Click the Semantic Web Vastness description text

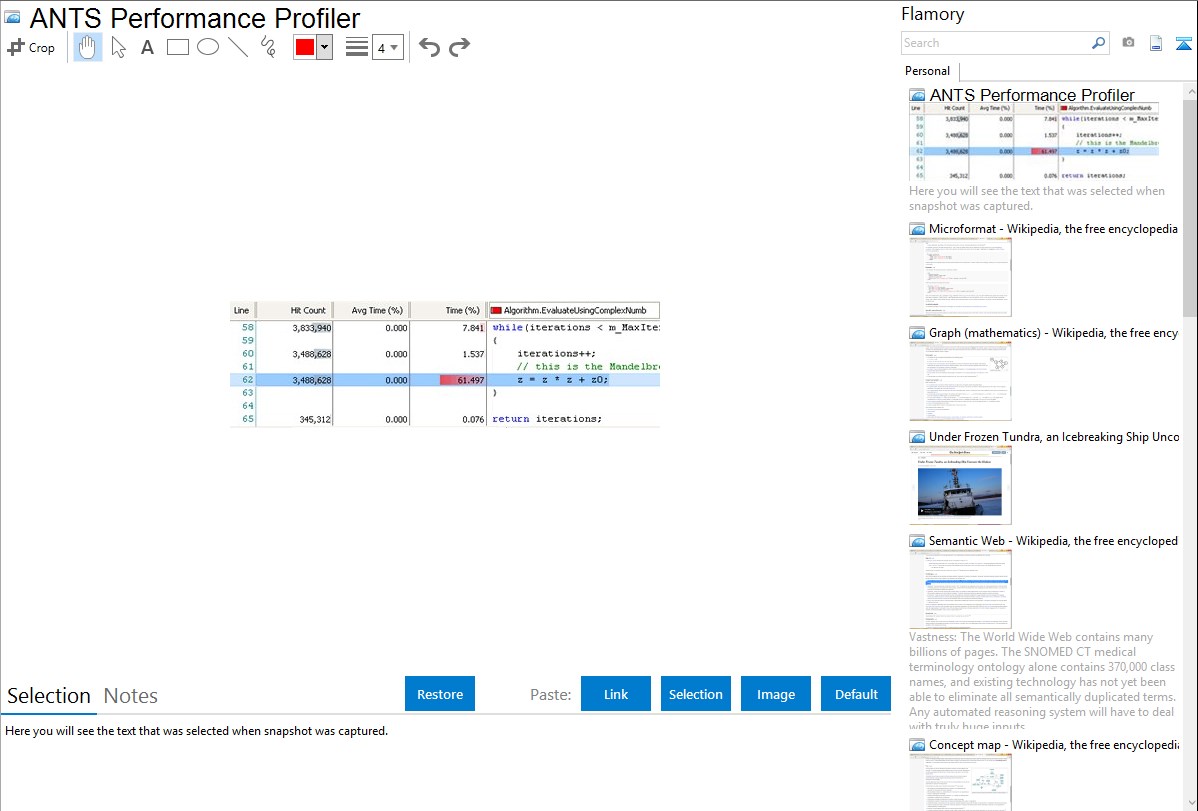click(x=1042, y=681)
